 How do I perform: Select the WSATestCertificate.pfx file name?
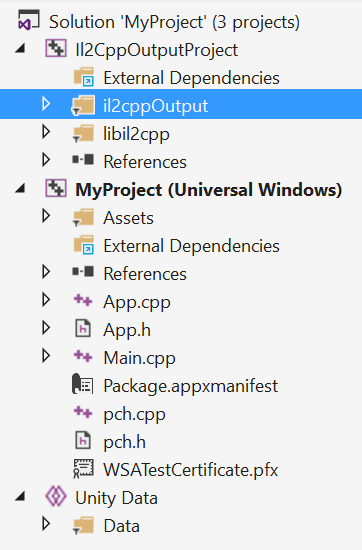[x=191, y=470]
